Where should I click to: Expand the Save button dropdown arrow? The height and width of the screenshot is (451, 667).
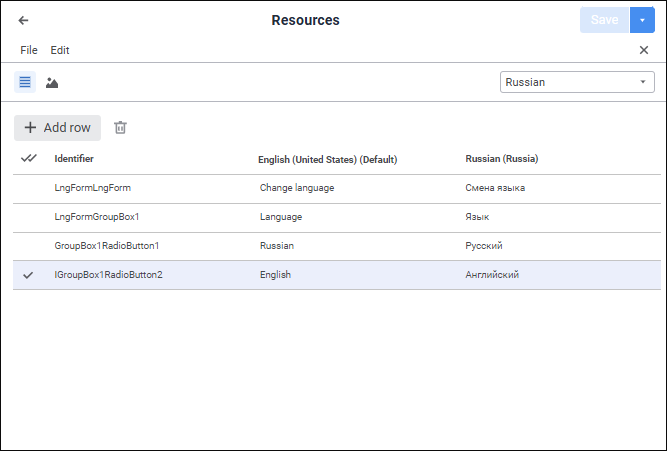tap(642, 20)
